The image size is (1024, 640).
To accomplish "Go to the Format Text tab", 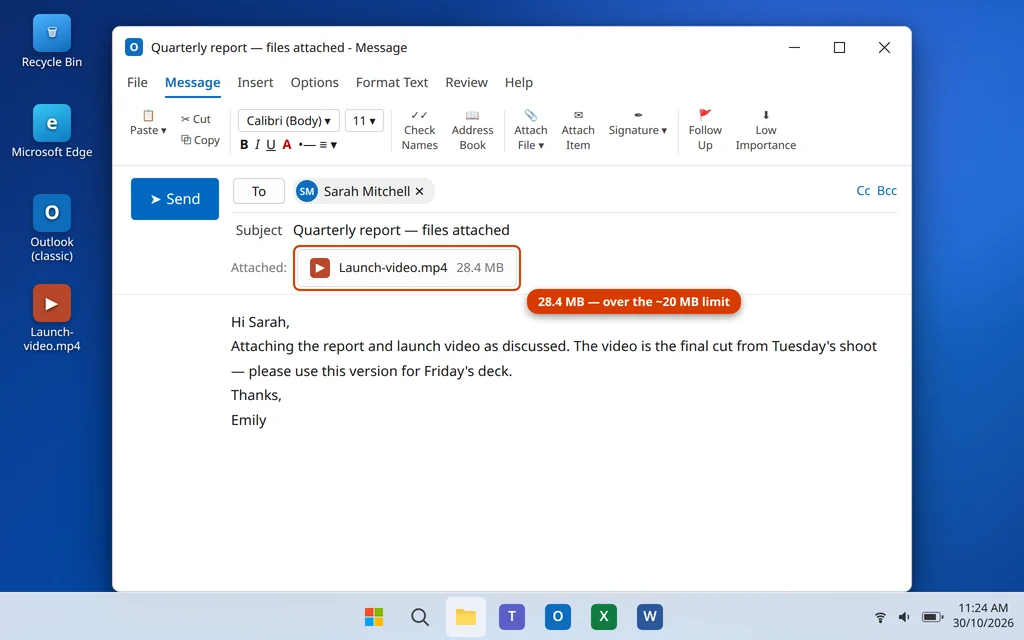I will (x=392, y=82).
